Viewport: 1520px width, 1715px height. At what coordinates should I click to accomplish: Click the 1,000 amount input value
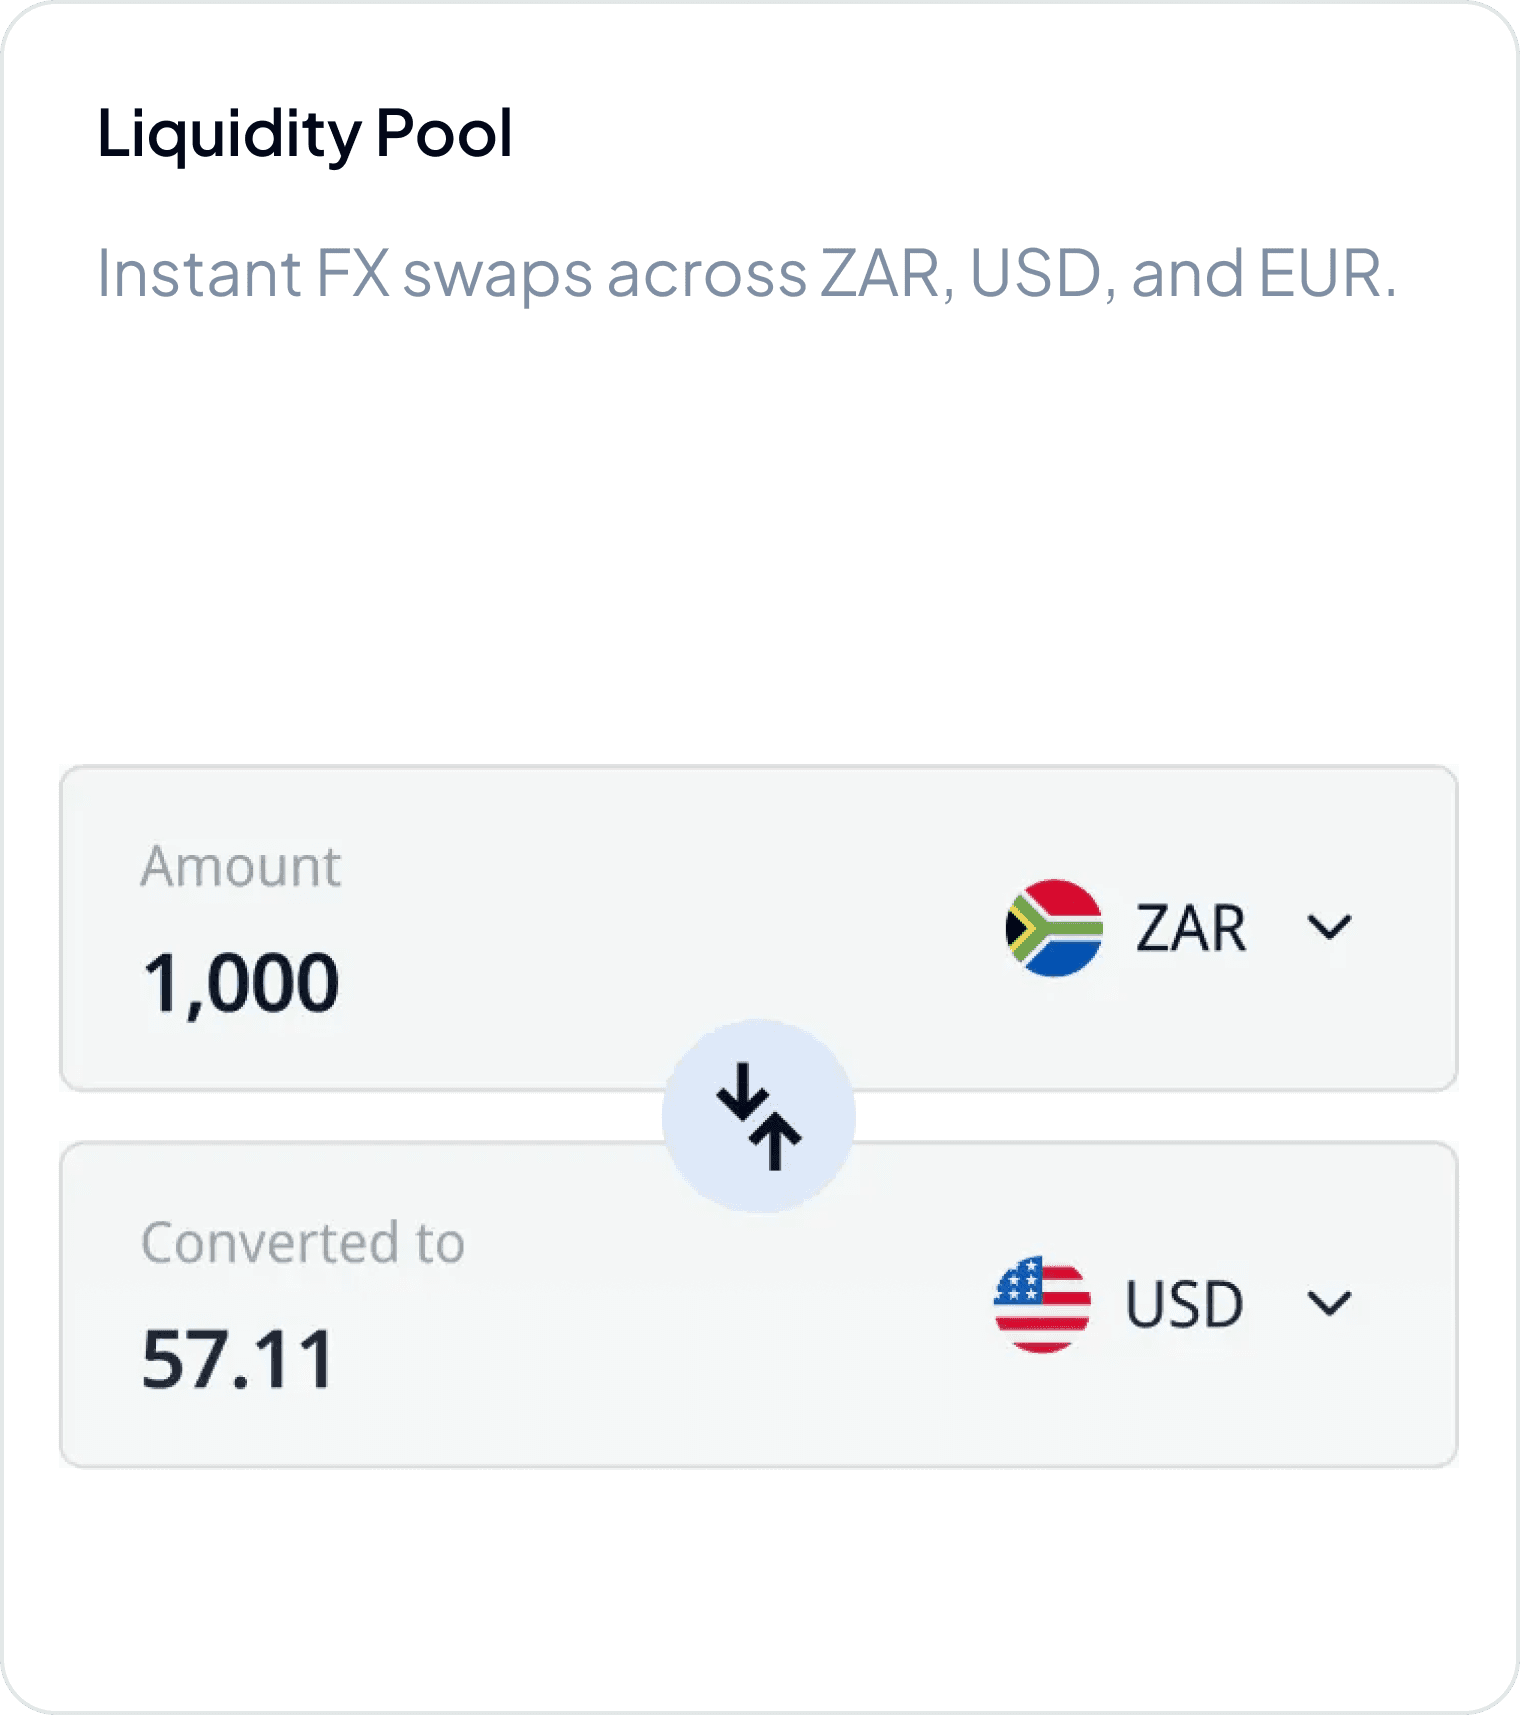(x=241, y=983)
